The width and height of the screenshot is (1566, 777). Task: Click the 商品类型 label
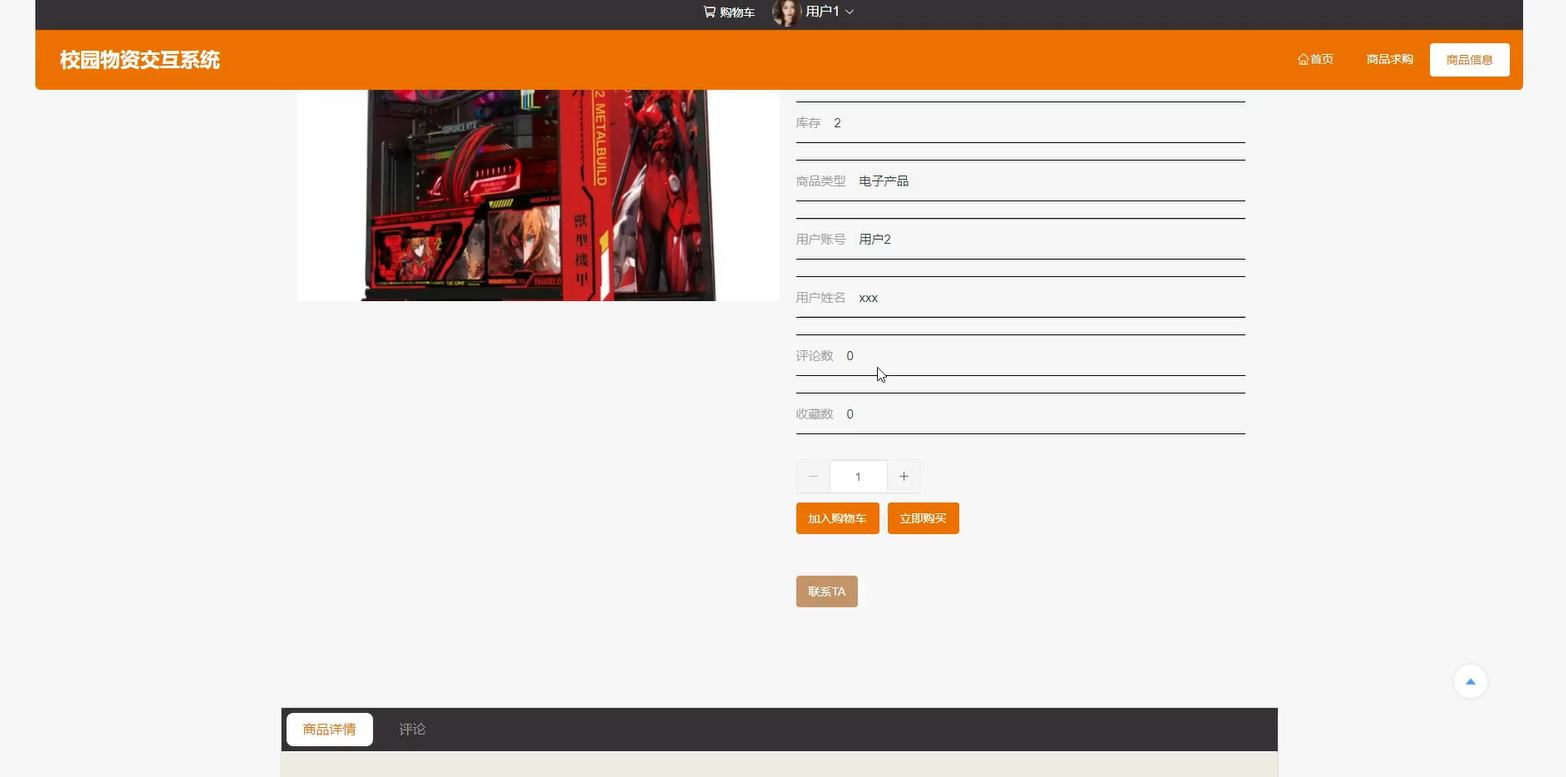[821, 181]
